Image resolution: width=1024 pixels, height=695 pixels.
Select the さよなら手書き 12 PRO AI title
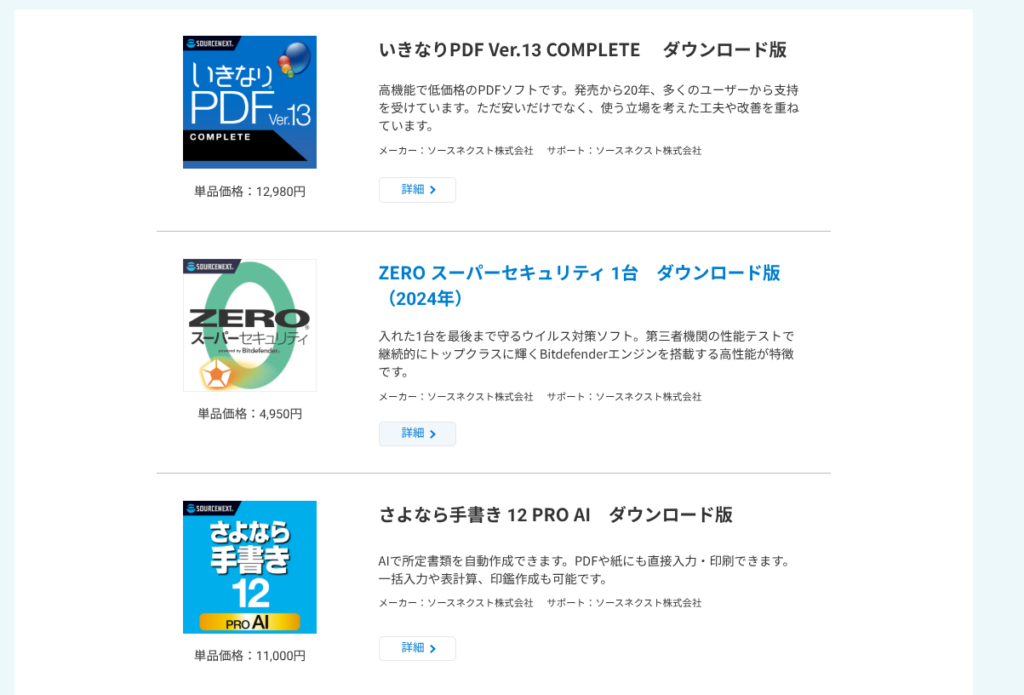point(555,515)
